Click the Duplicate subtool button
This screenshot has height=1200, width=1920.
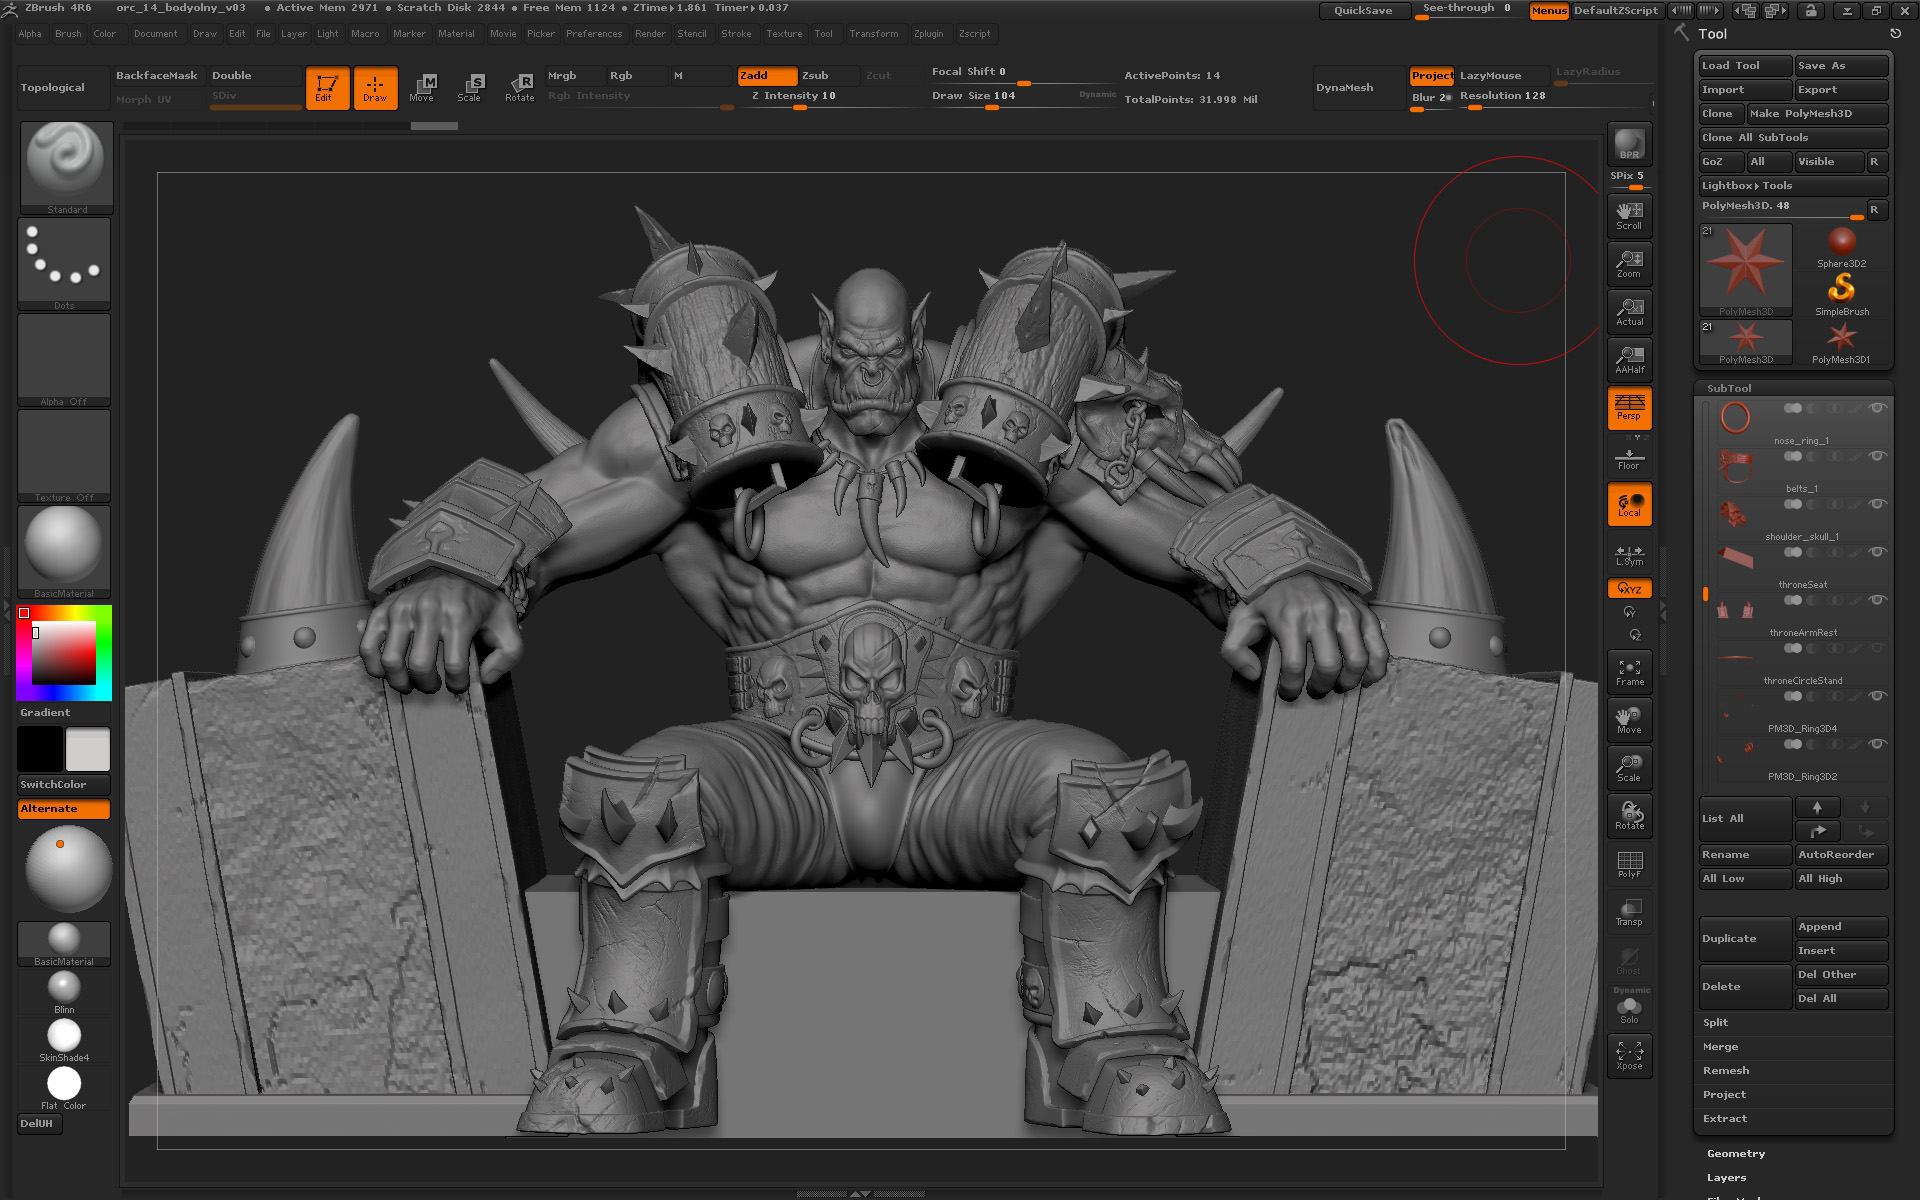(1745, 938)
